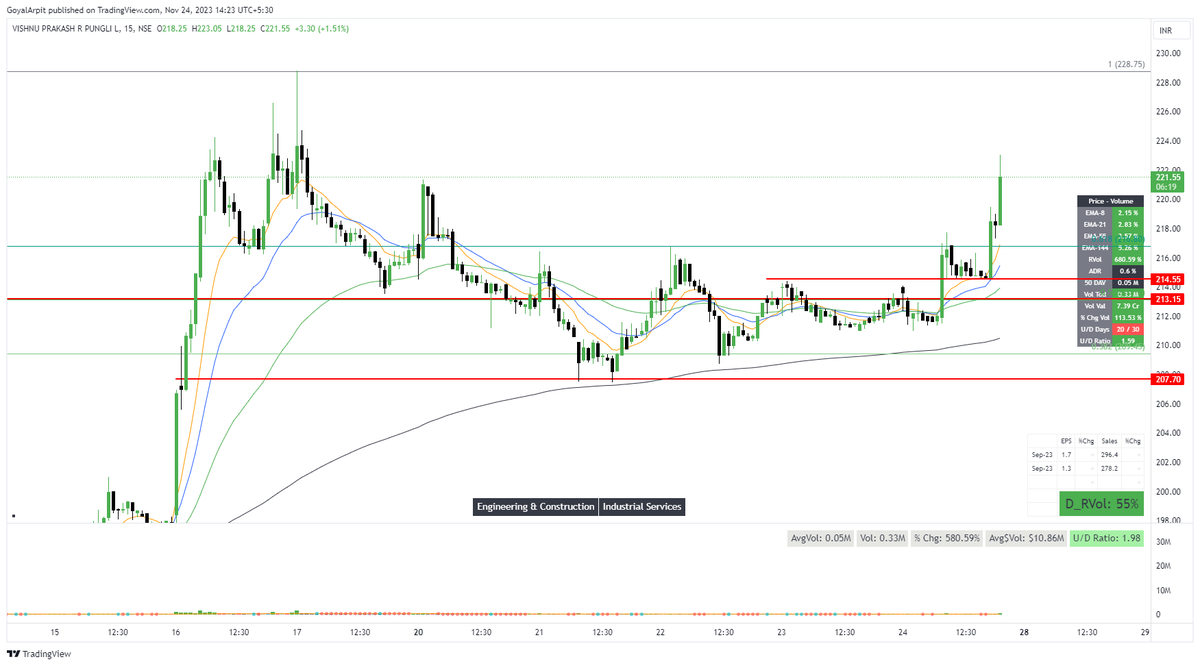Click the Vol: 0.33M stat
The width and height of the screenshot is (1200, 666).
point(883,538)
